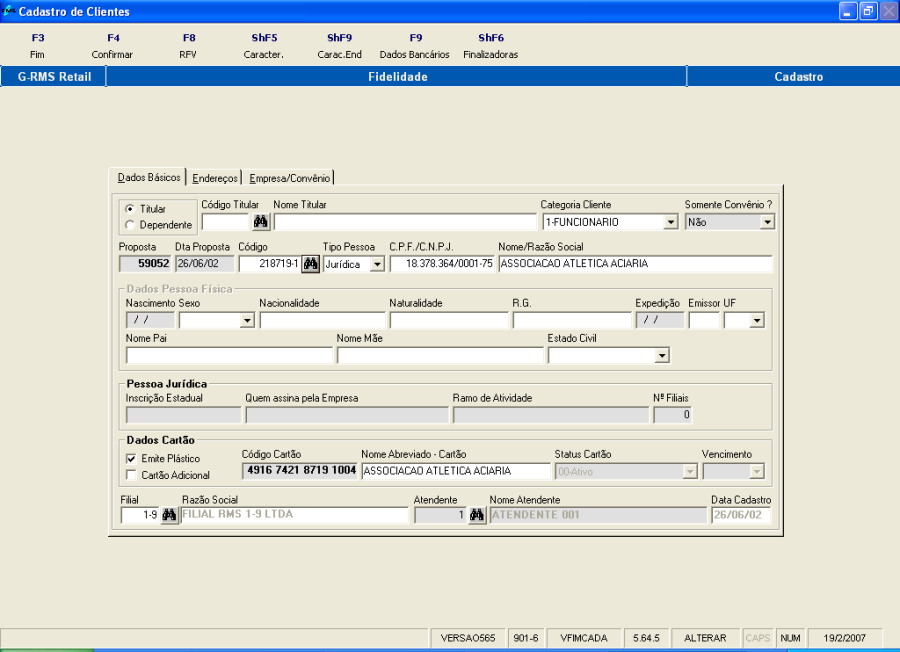Click the C.P.F./C.N.P.J. field
The height and width of the screenshot is (652, 900).
442,264
